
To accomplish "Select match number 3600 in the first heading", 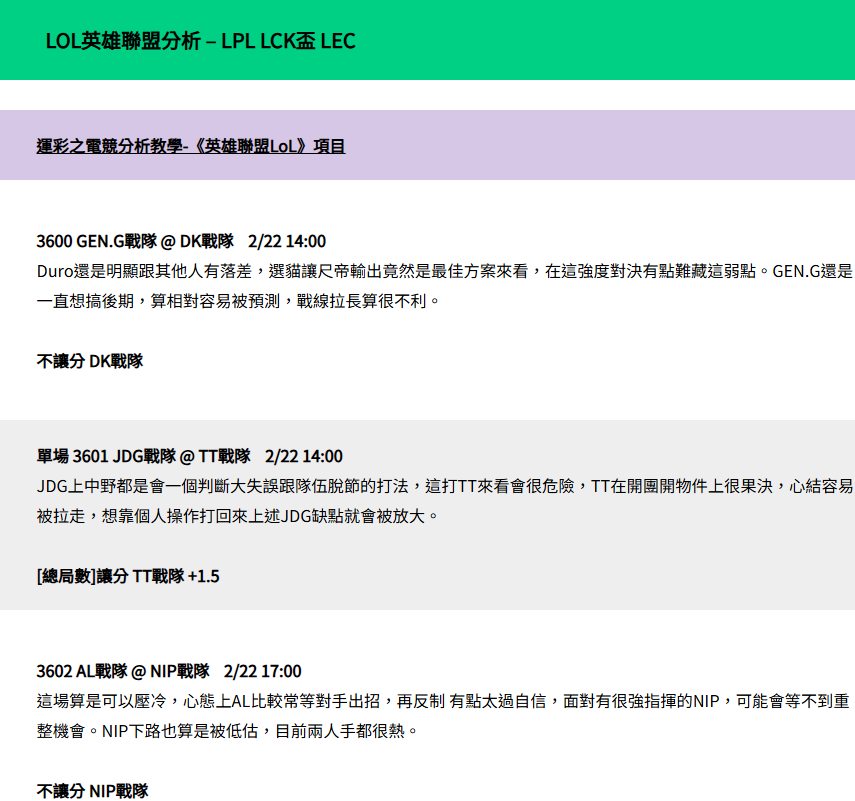I will pos(54,241).
